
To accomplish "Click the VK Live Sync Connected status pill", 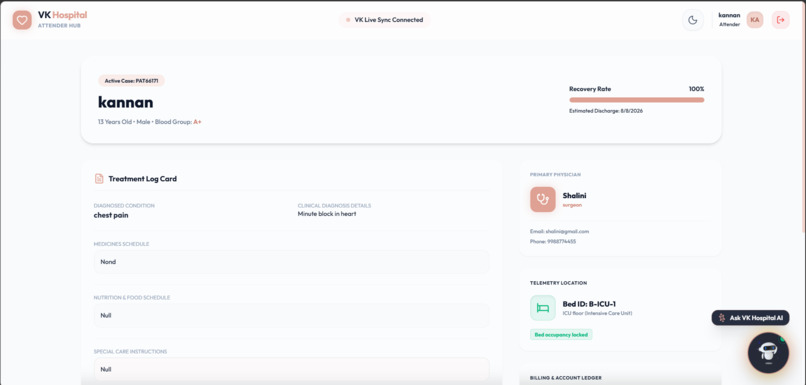I will (x=384, y=20).
